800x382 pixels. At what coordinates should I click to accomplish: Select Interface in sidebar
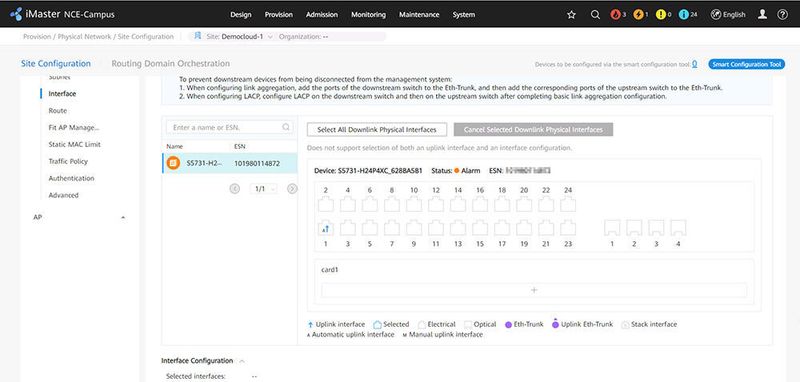click(62, 94)
